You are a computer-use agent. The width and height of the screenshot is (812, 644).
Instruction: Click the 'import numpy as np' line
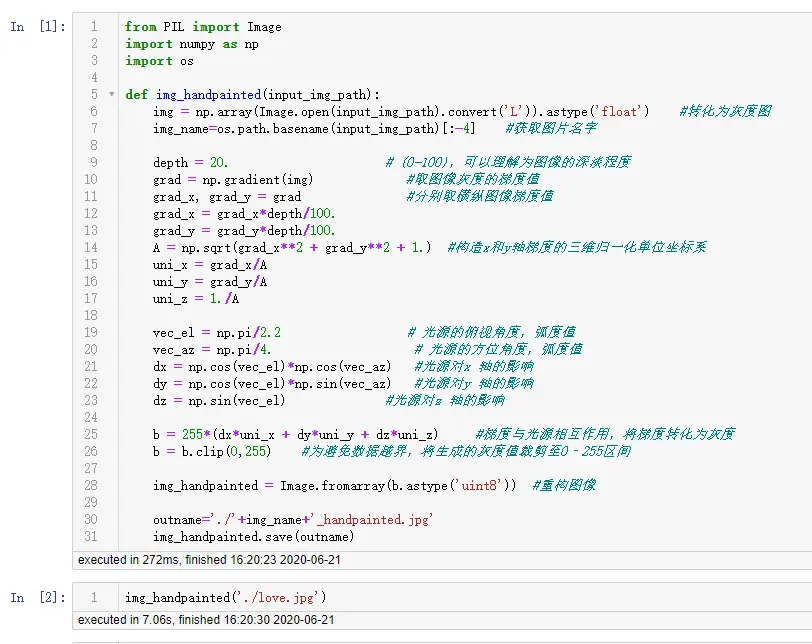tap(192, 44)
